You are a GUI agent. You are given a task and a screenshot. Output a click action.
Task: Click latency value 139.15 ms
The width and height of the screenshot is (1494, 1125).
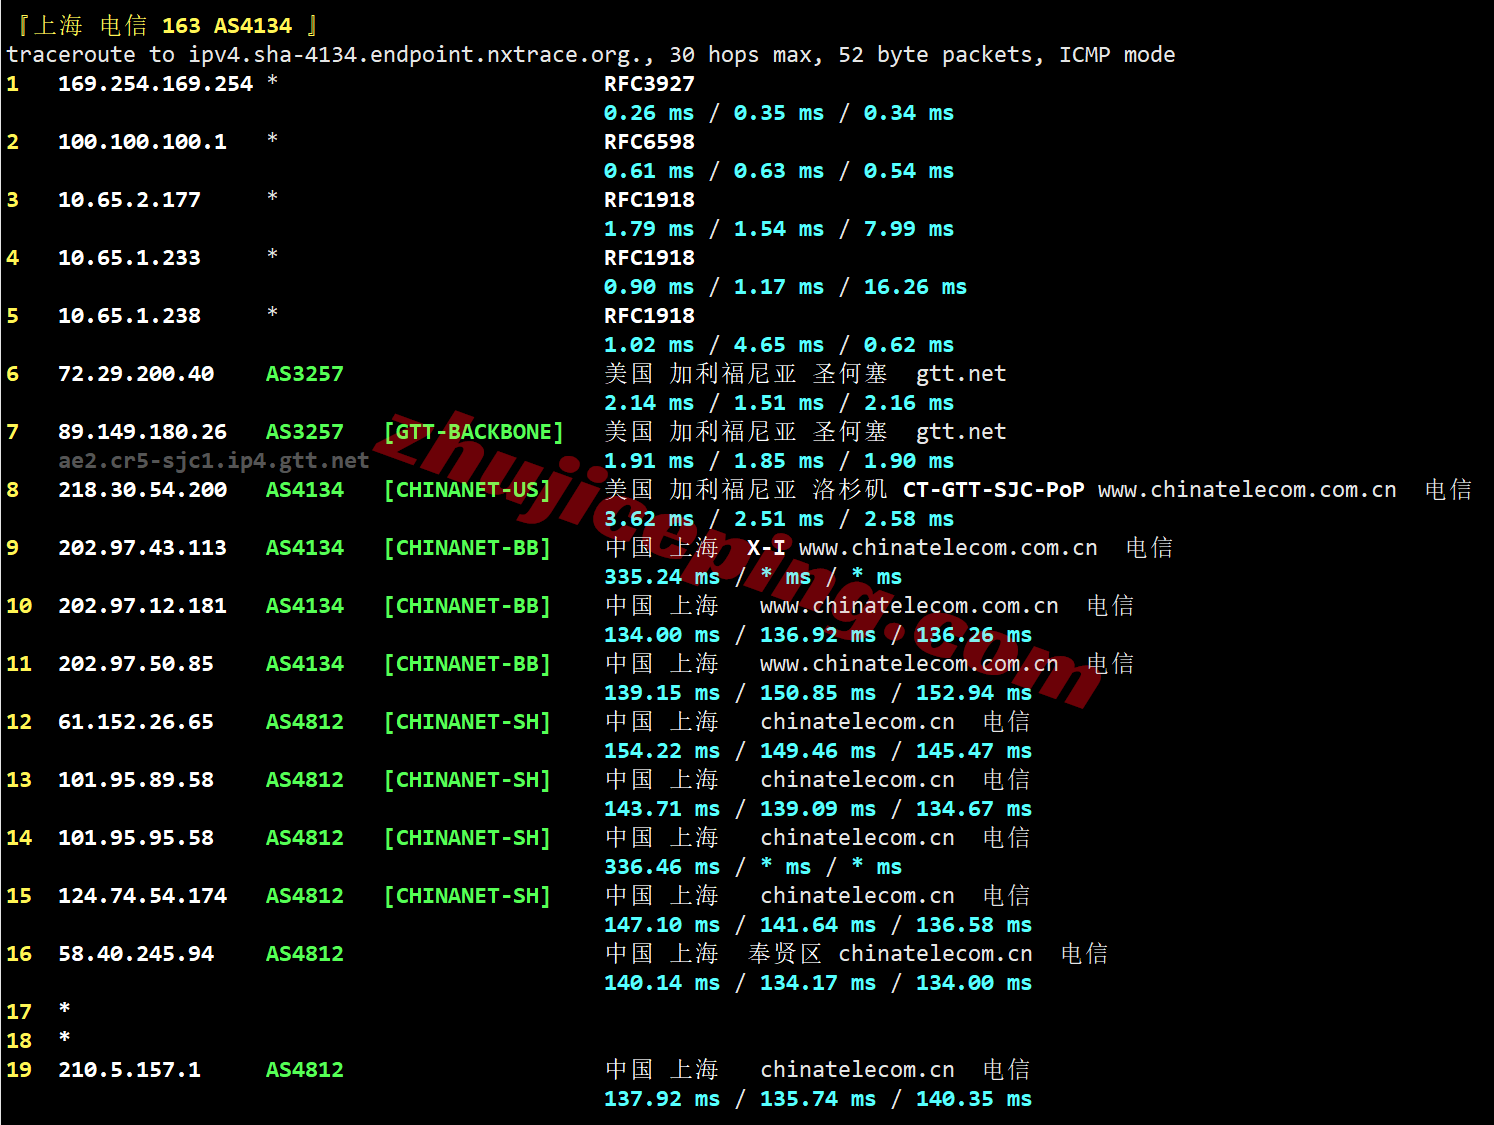coord(662,693)
